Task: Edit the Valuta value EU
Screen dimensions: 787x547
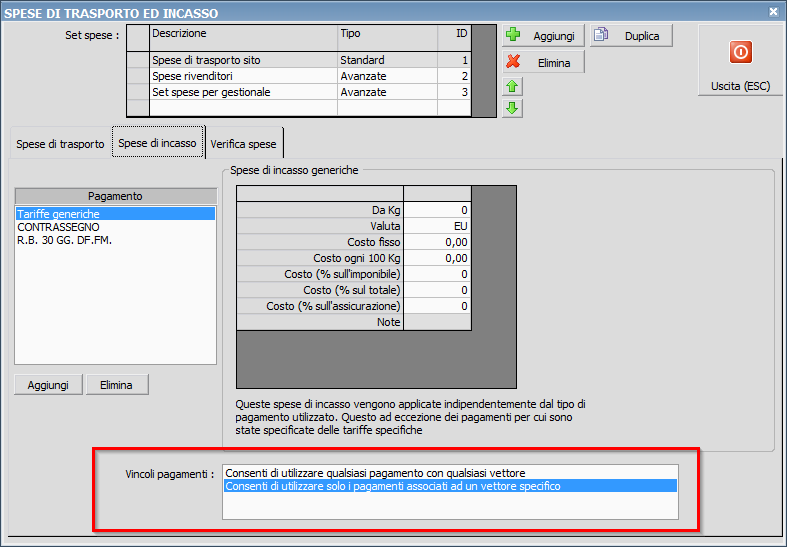Action: click(437, 226)
